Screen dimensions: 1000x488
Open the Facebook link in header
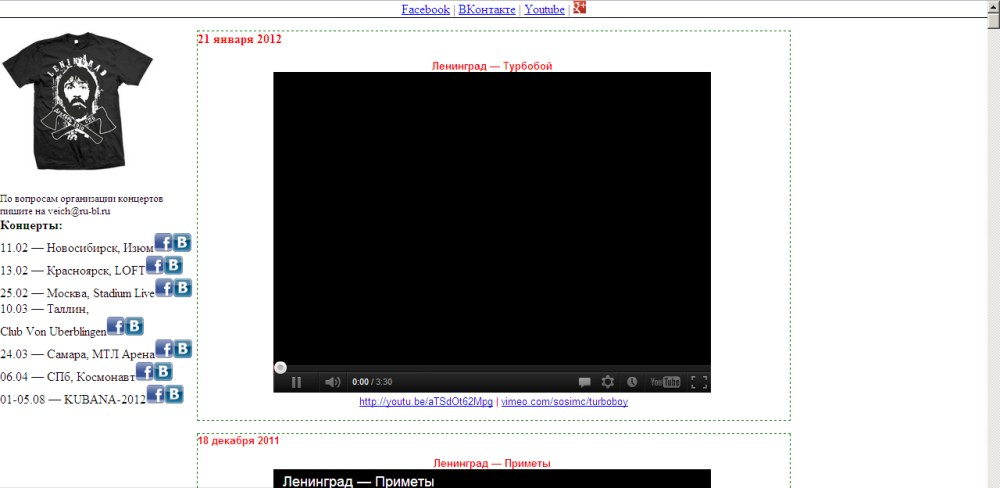425,9
